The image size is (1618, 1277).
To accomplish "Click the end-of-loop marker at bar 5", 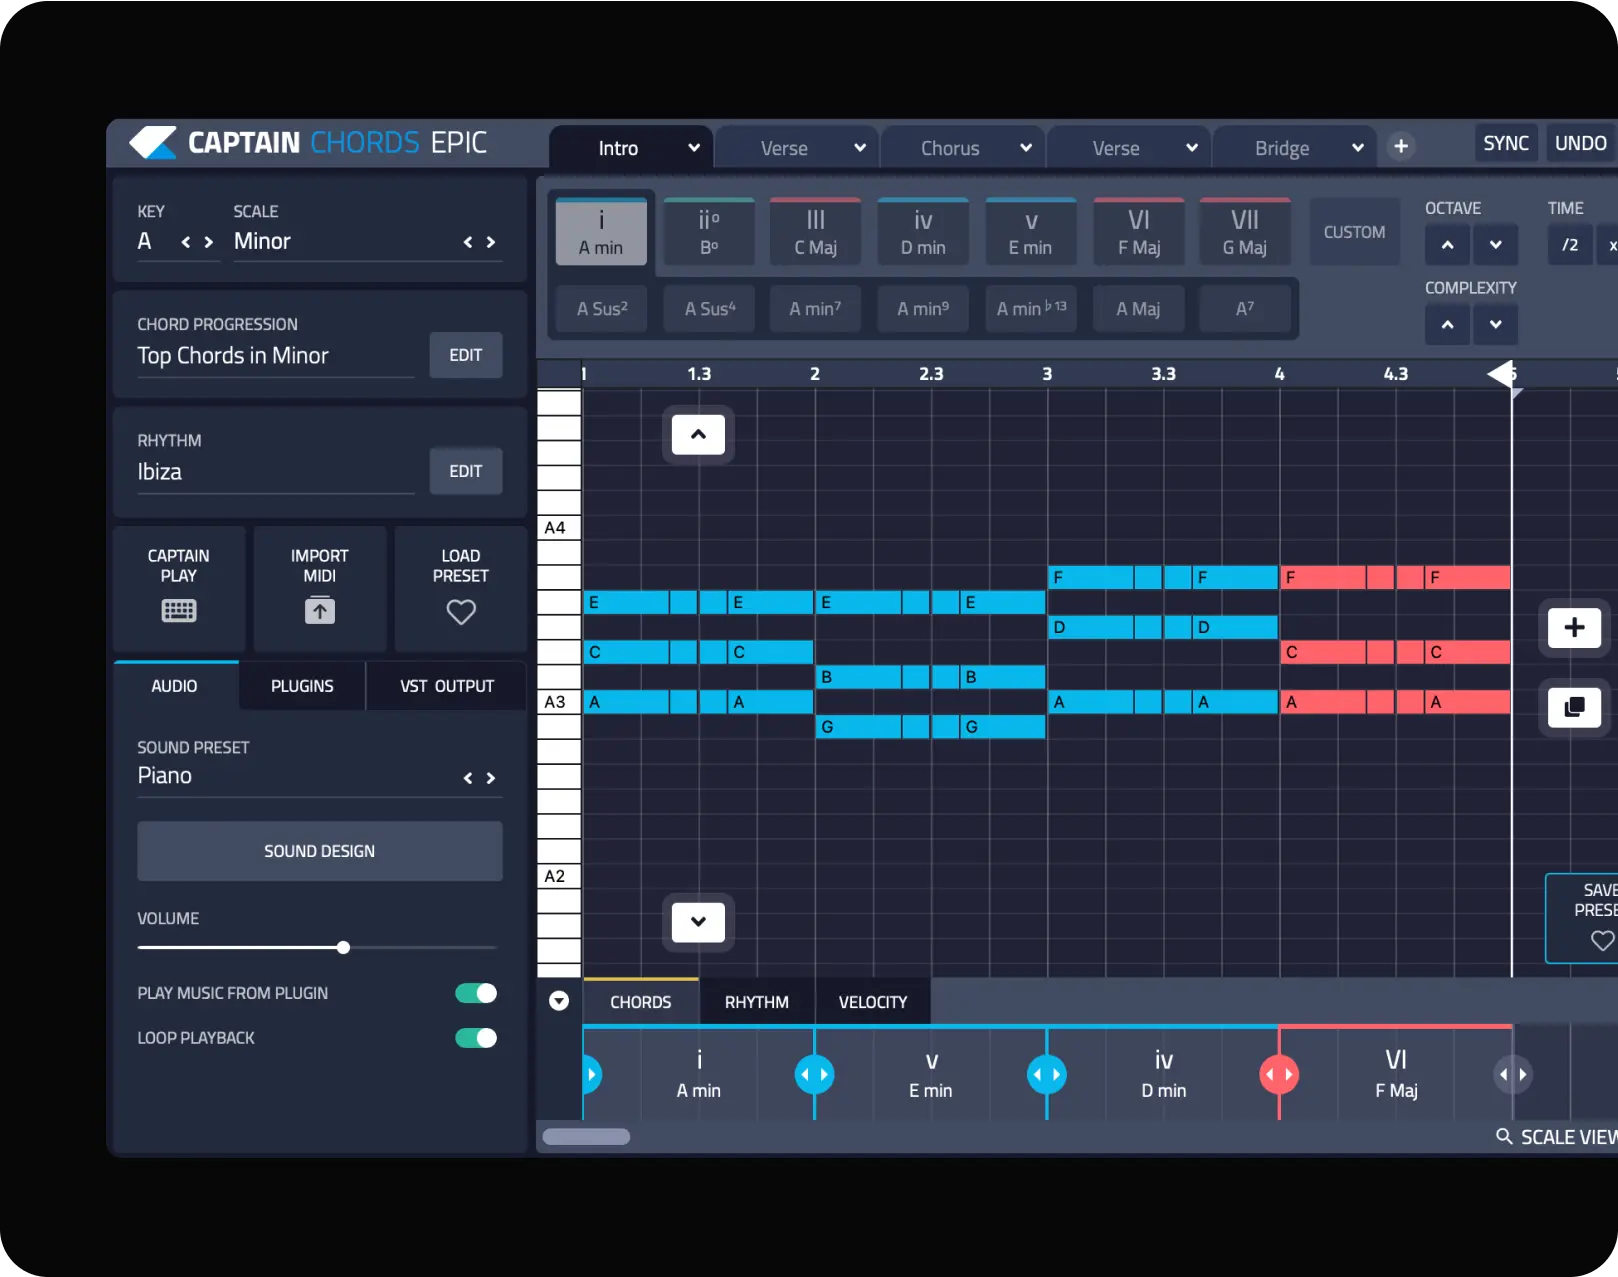I will tap(1503, 375).
